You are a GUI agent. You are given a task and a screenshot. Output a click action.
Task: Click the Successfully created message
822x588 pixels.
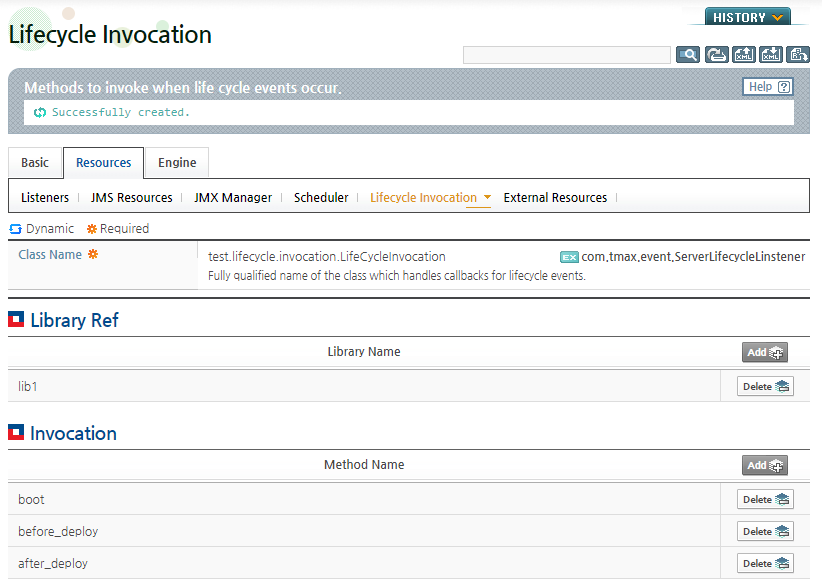point(121,112)
